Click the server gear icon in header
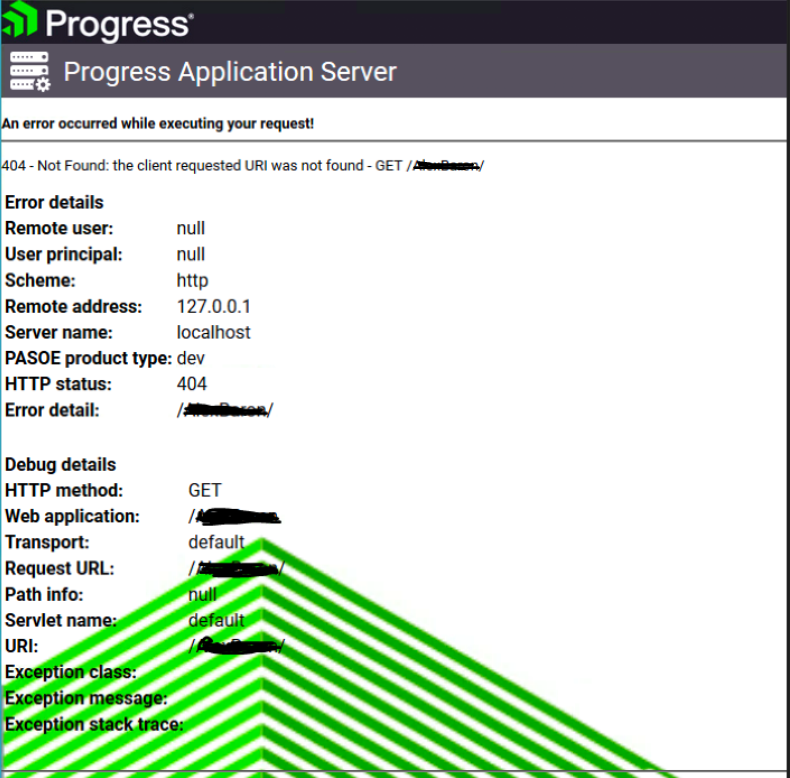The width and height of the screenshot is (790, 778). coord(30,71)
